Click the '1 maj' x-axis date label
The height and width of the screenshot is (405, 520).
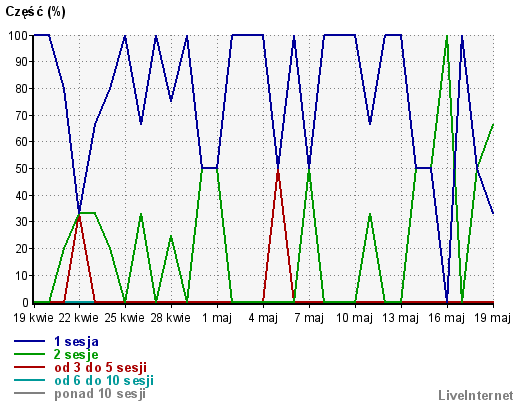tap(217, 318)
